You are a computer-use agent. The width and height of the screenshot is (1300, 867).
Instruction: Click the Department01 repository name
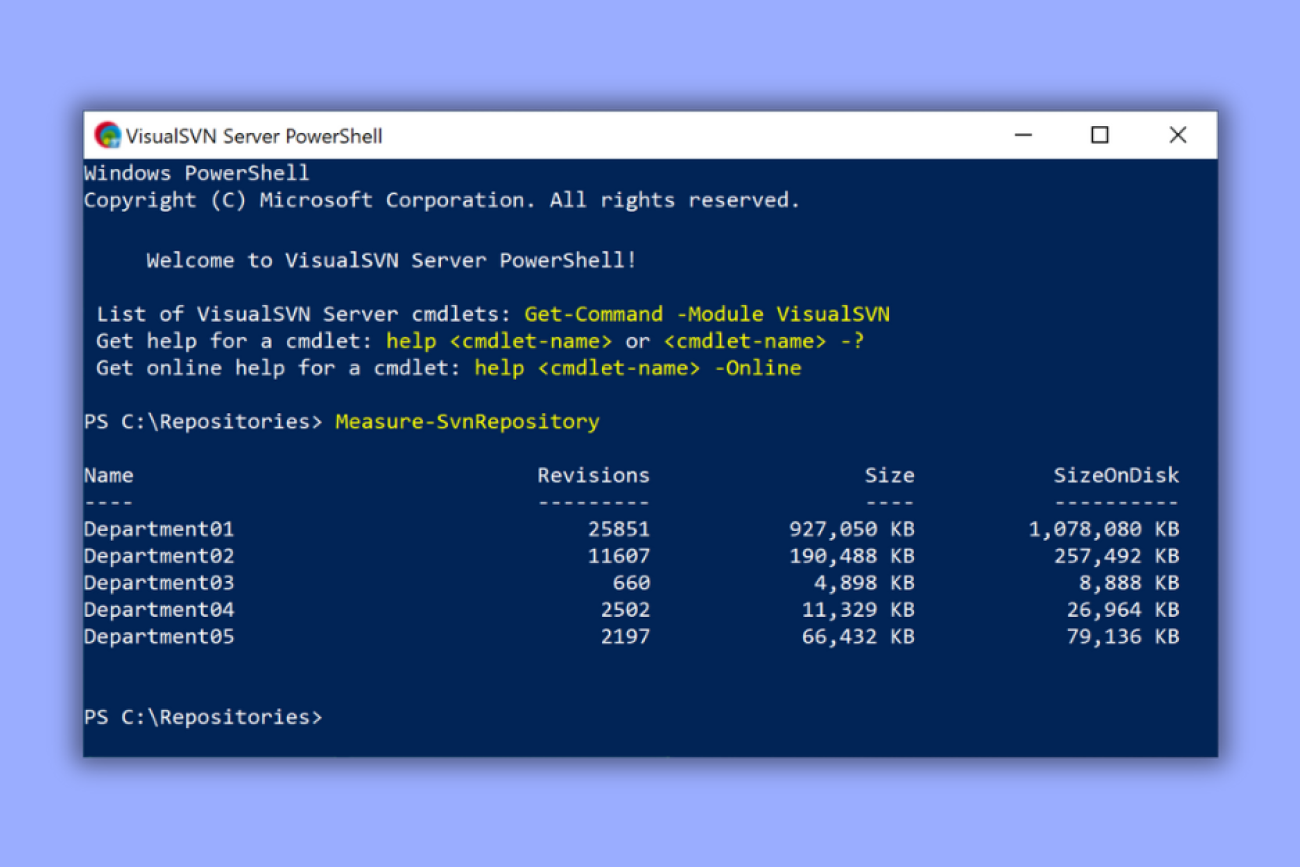point(159,529)
